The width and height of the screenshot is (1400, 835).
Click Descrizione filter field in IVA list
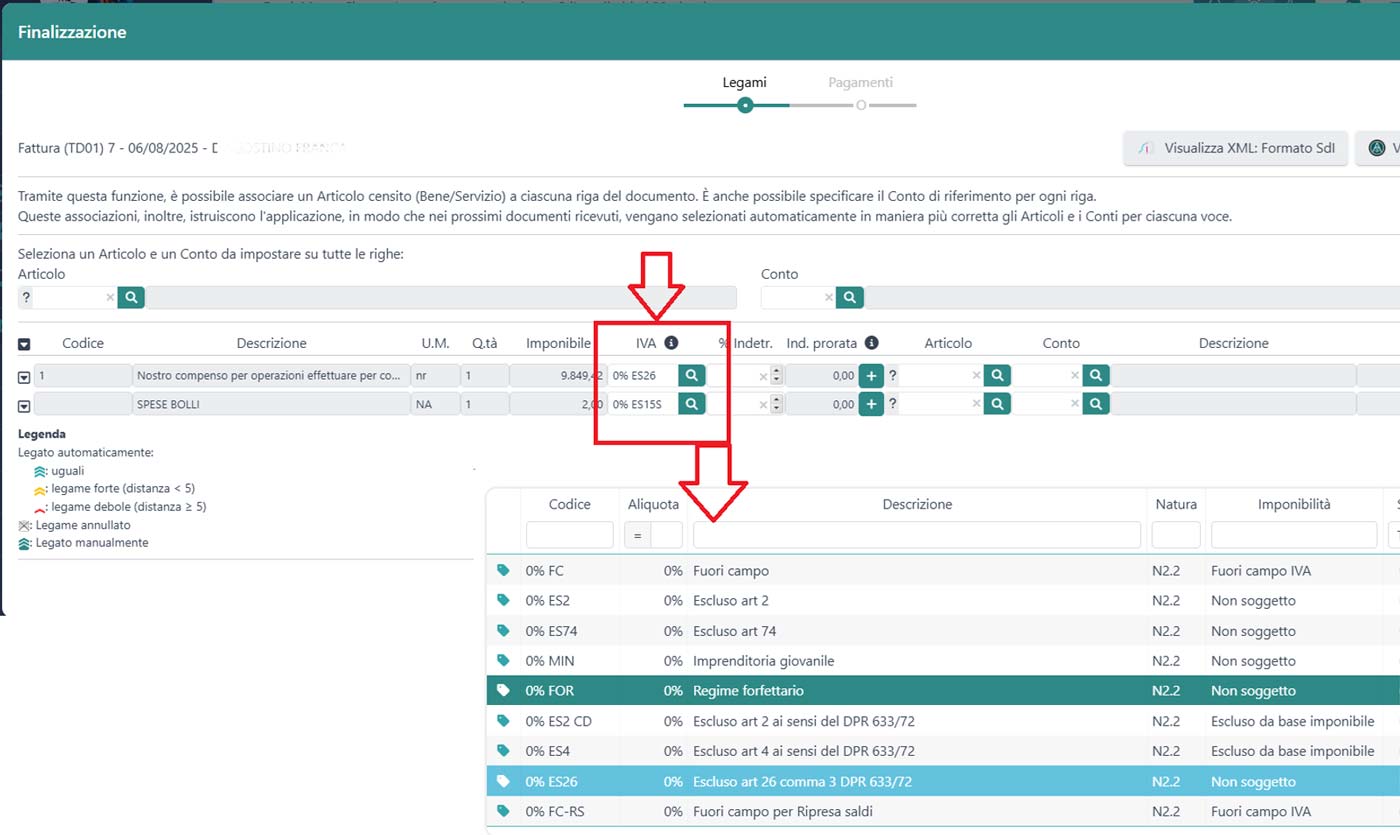click(x=916, y=535)
